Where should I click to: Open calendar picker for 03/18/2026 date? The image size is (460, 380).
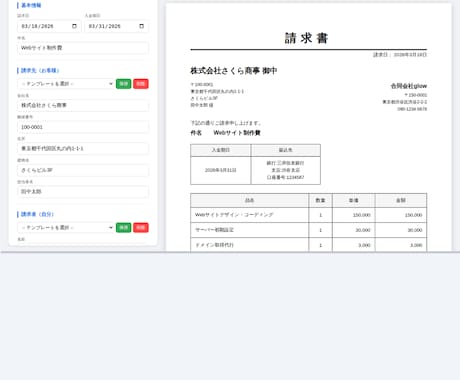pyautogui.click(x=74, y=26)
